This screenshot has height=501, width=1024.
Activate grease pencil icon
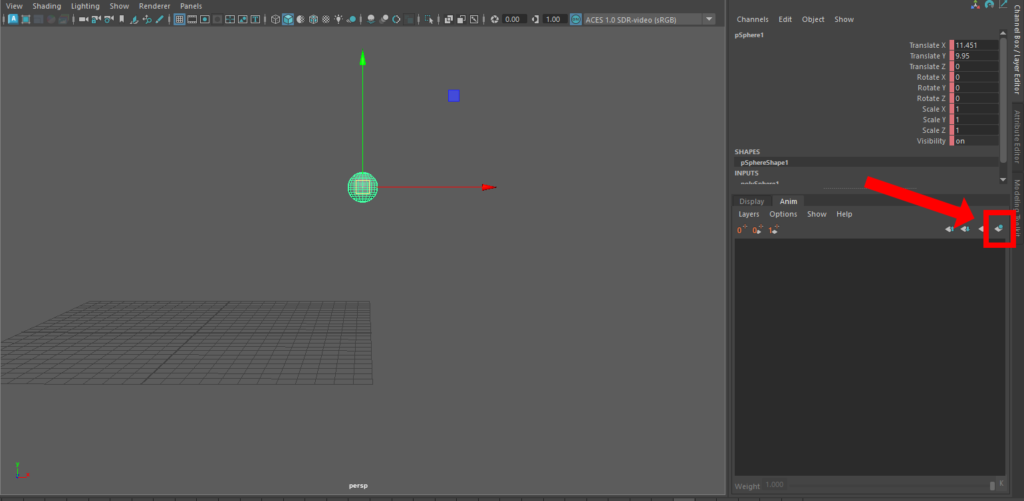[x=159, y=20]
